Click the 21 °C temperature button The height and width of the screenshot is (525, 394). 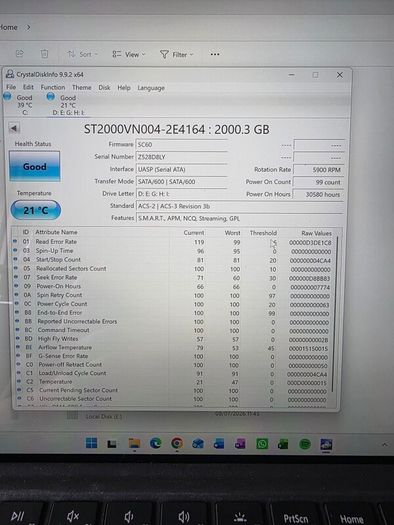(x=36, y=210)
